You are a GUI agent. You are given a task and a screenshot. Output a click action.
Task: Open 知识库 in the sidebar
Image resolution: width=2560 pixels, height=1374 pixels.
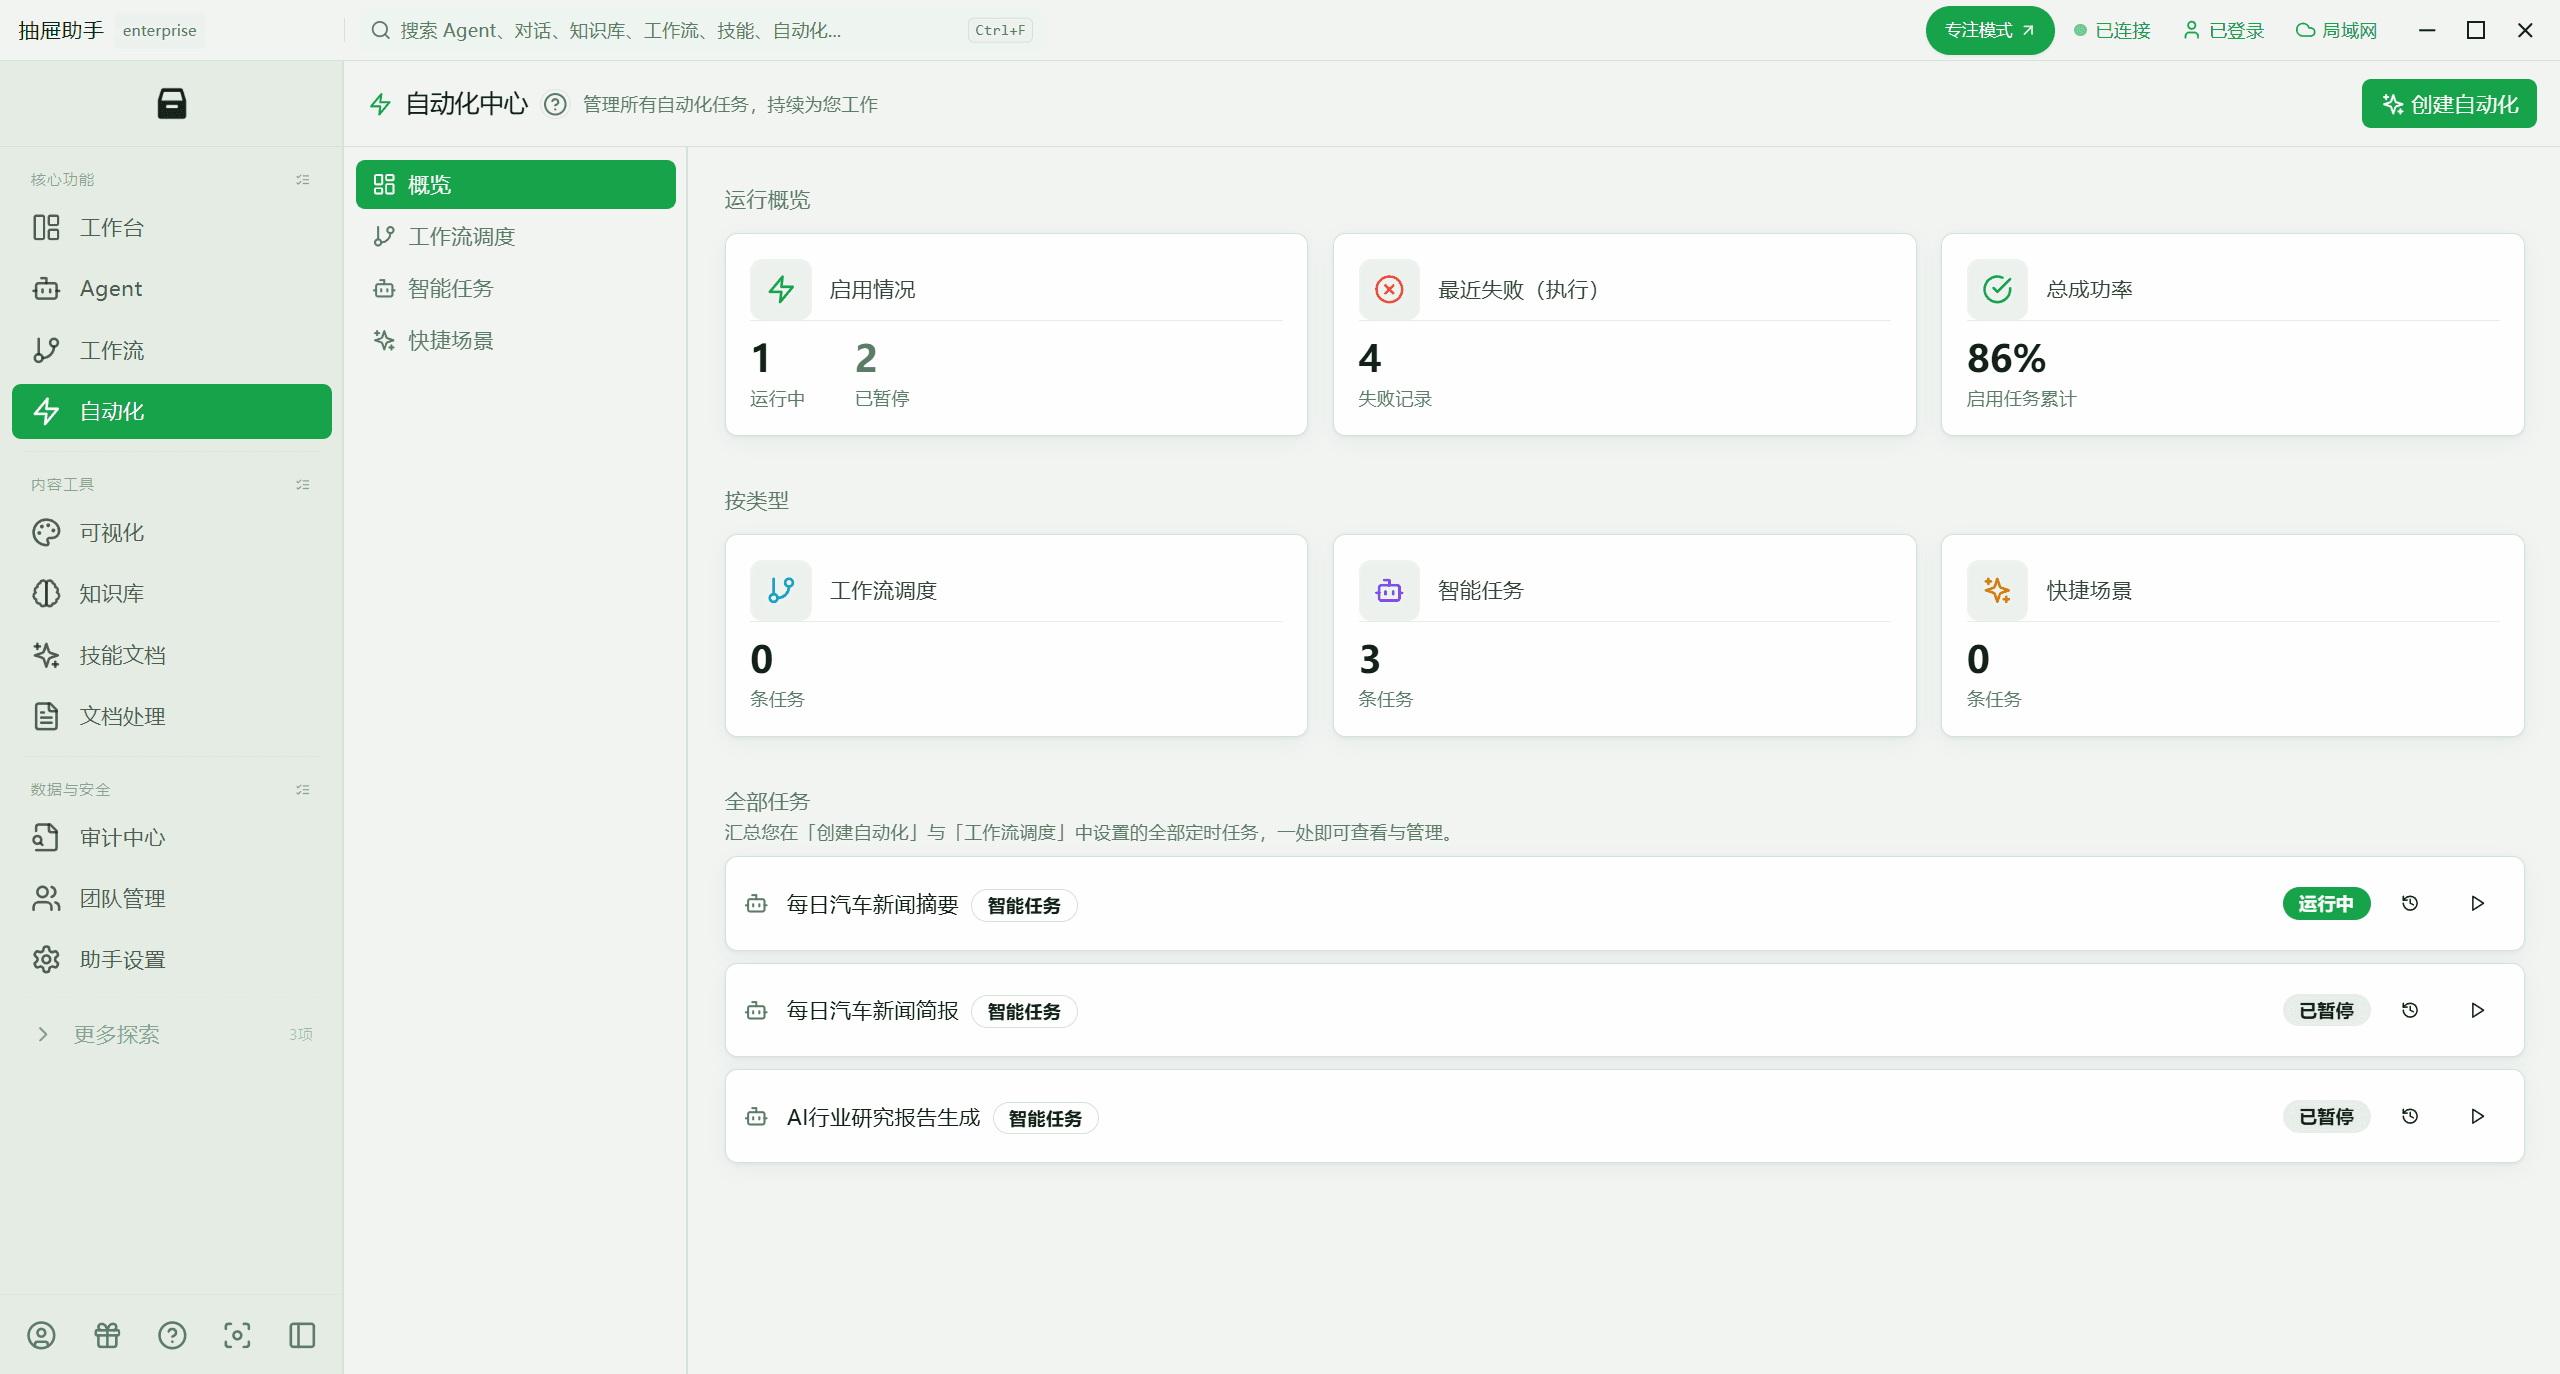pyautogui.click(x=172, y=594)
